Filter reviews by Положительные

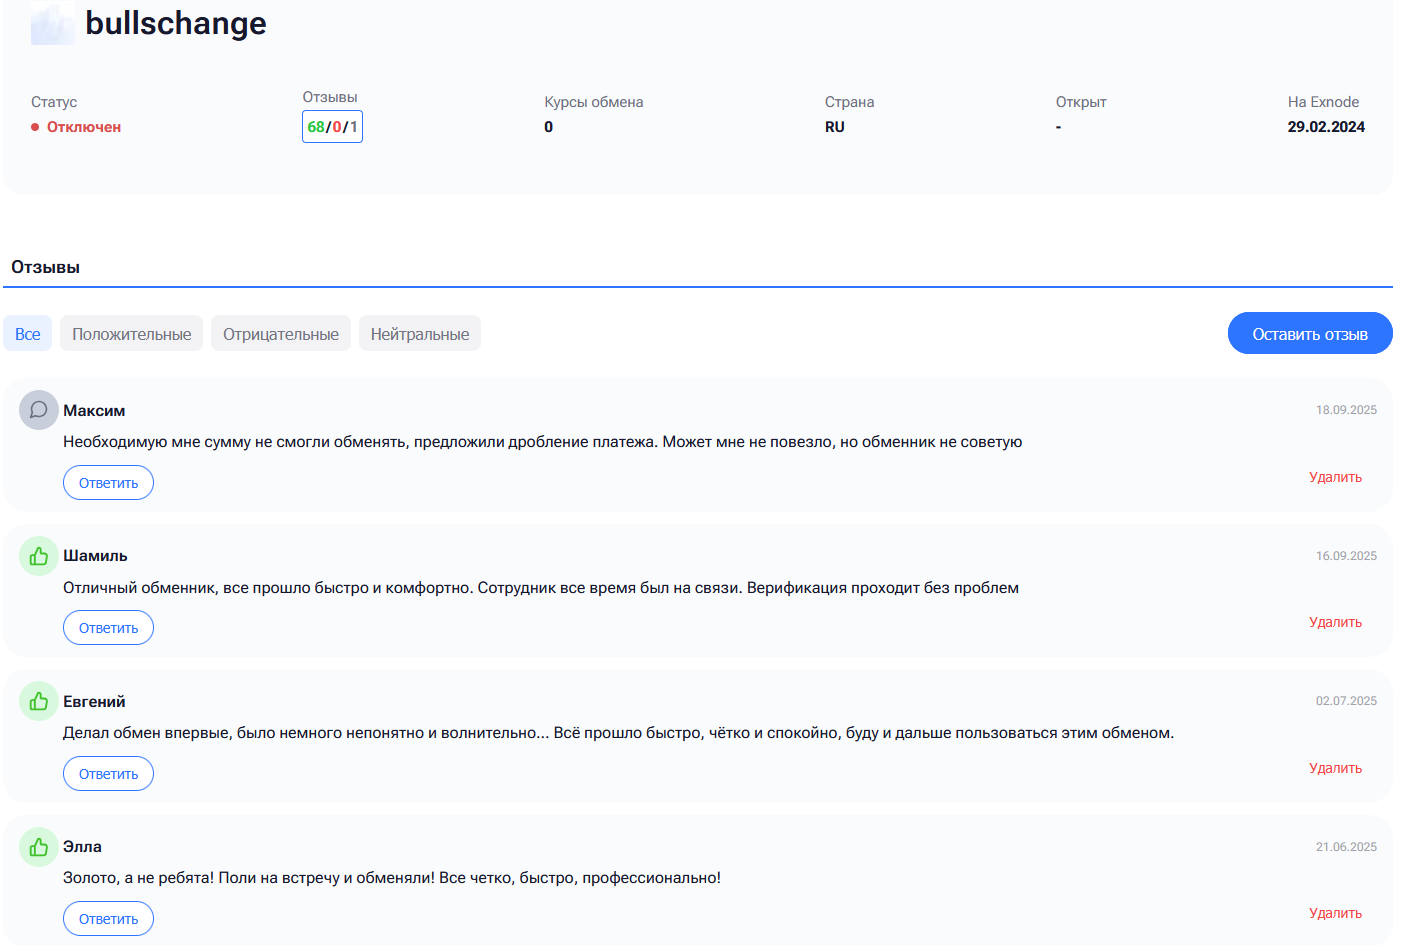point(131,334)
